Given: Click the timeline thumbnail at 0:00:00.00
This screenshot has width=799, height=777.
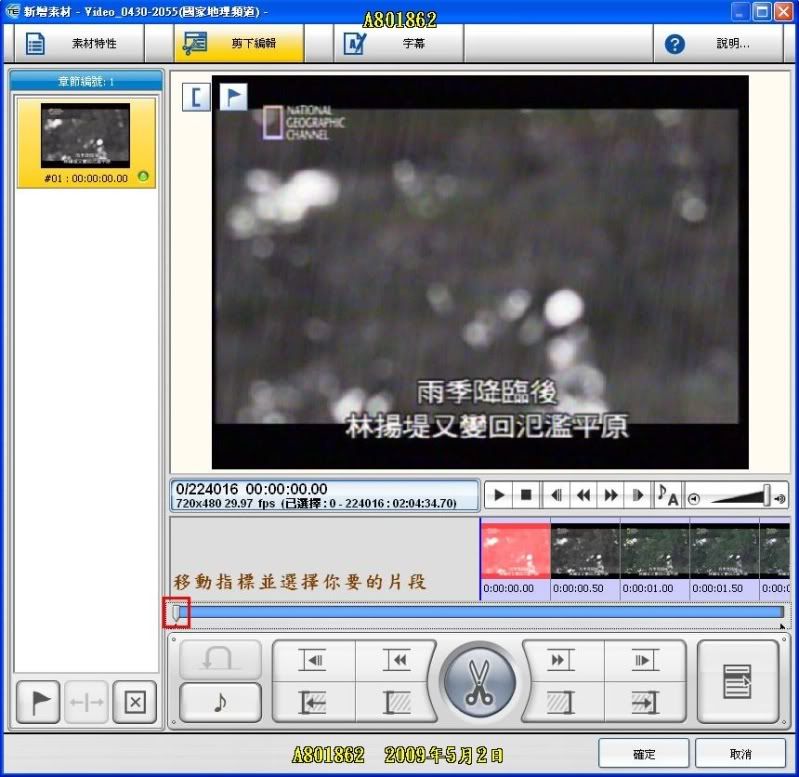Looking at the screenshot, I should pyautogui.click(x=516, y=550).
